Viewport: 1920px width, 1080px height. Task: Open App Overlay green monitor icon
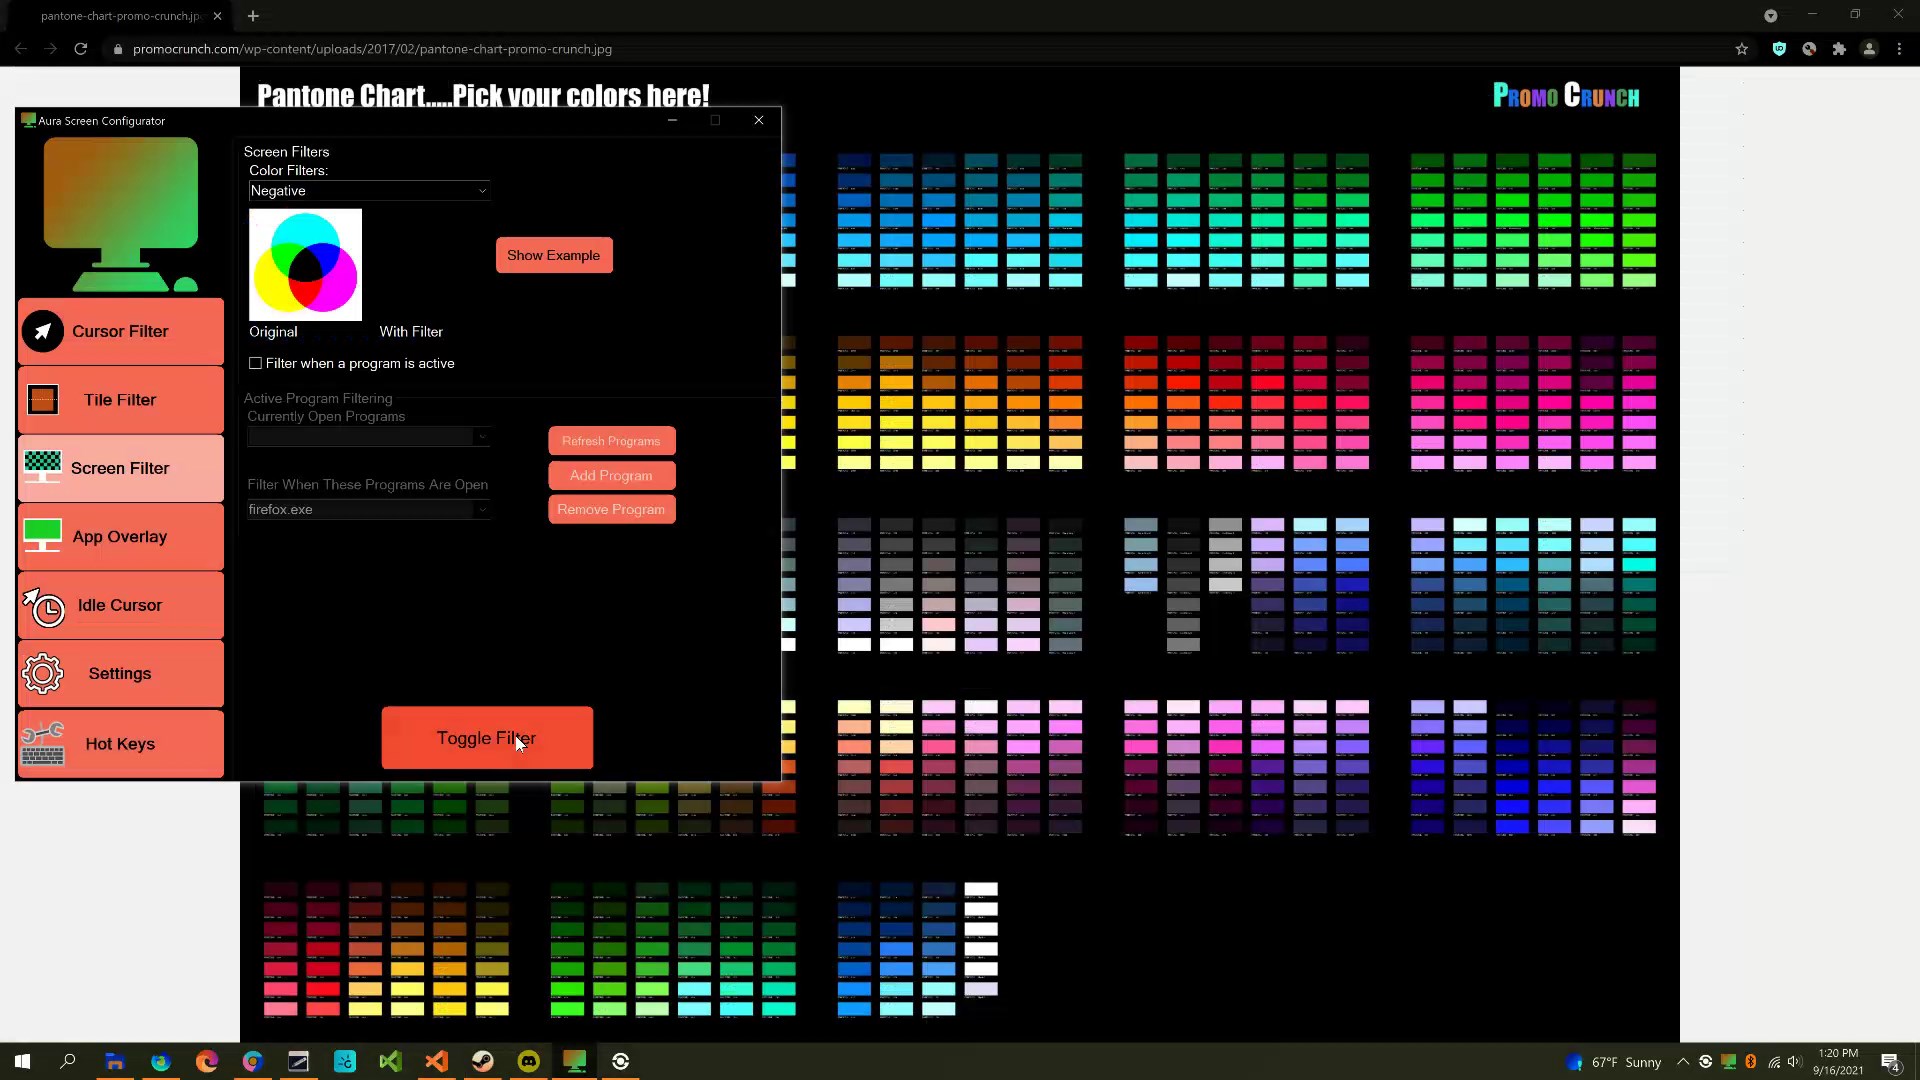tap(42, 536)
